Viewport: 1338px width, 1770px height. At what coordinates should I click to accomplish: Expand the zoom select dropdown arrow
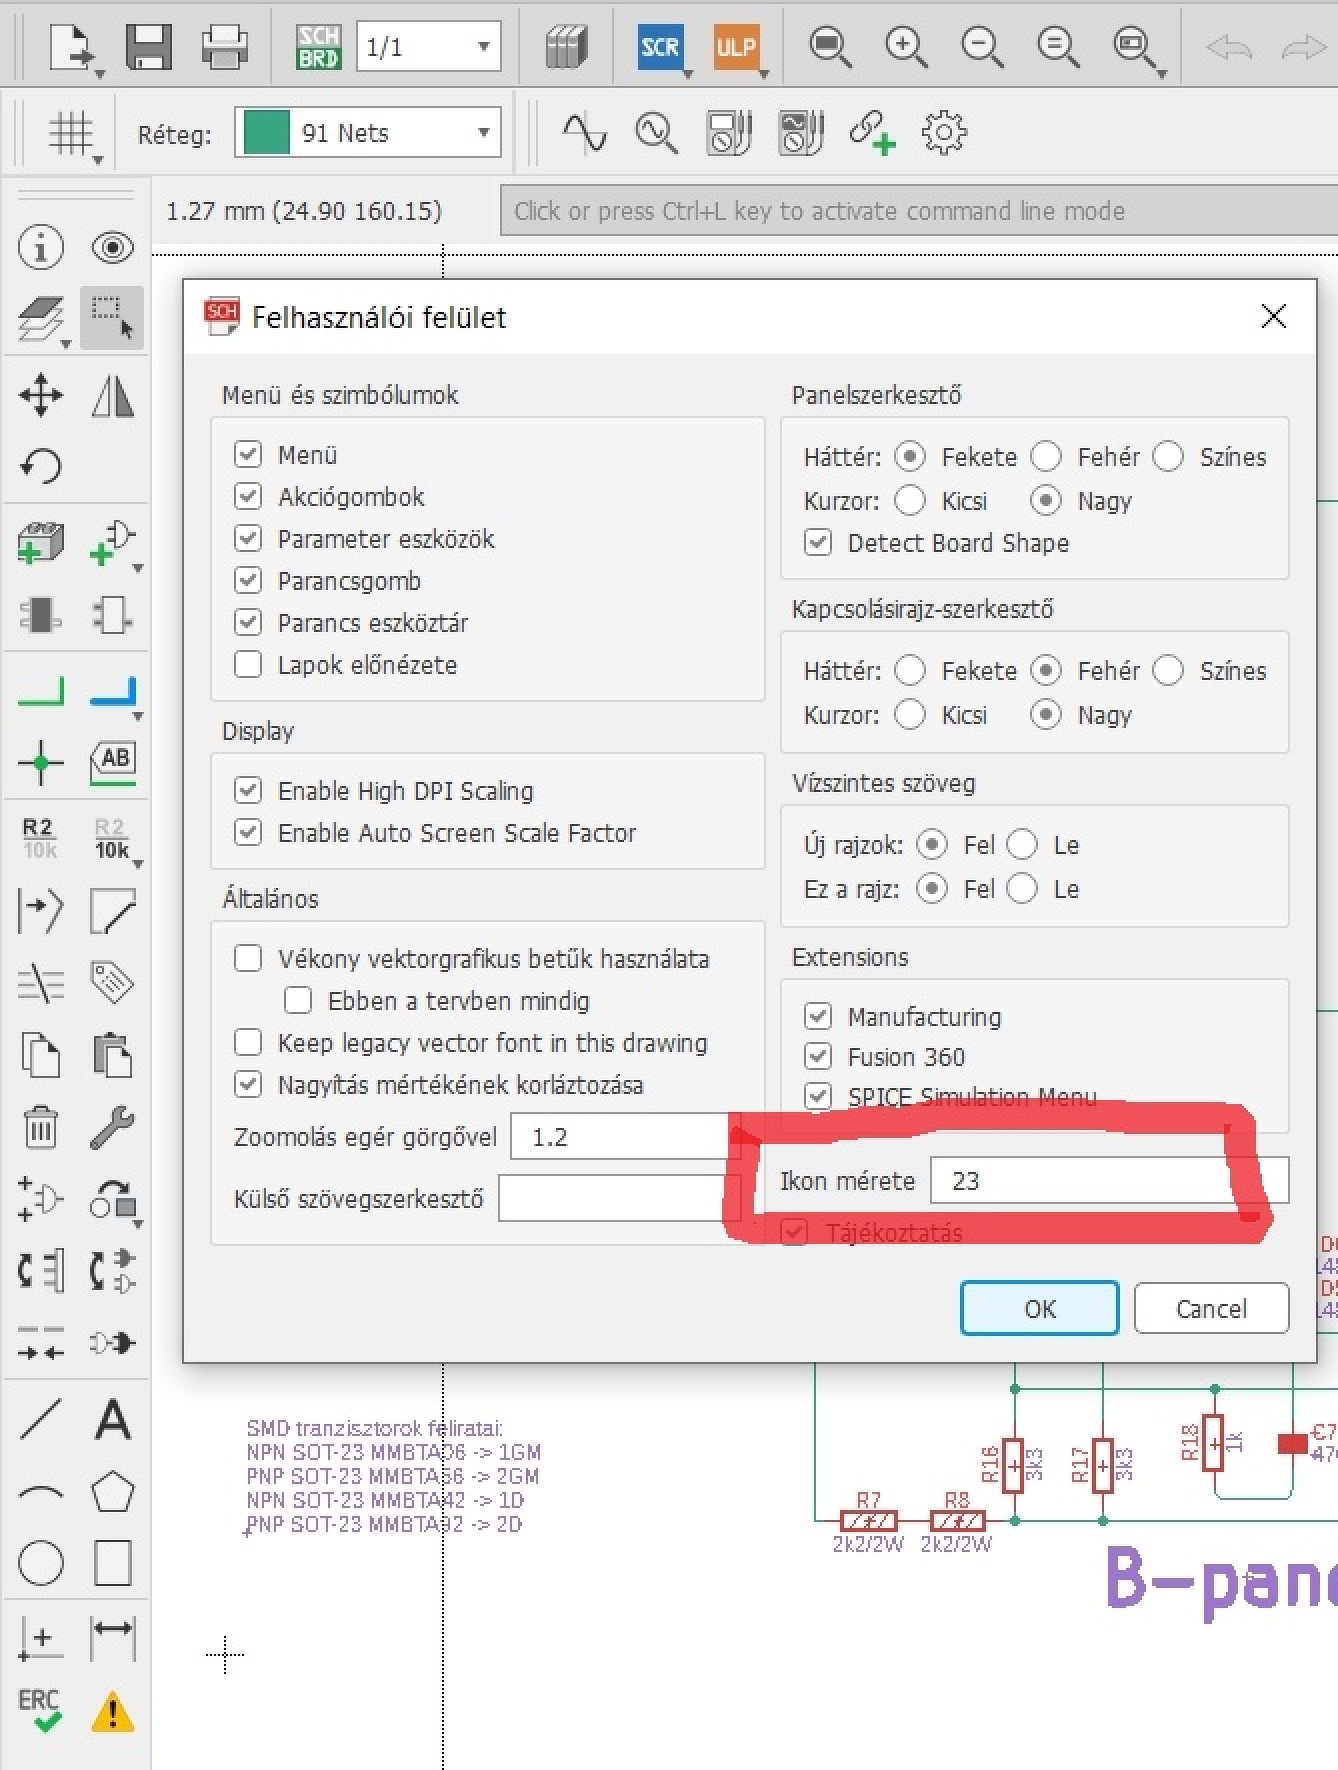[1161, 73]
